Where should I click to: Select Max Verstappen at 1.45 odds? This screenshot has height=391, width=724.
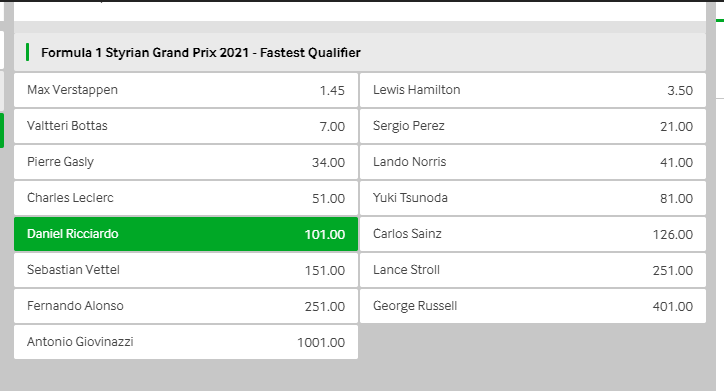click(186, 90)
